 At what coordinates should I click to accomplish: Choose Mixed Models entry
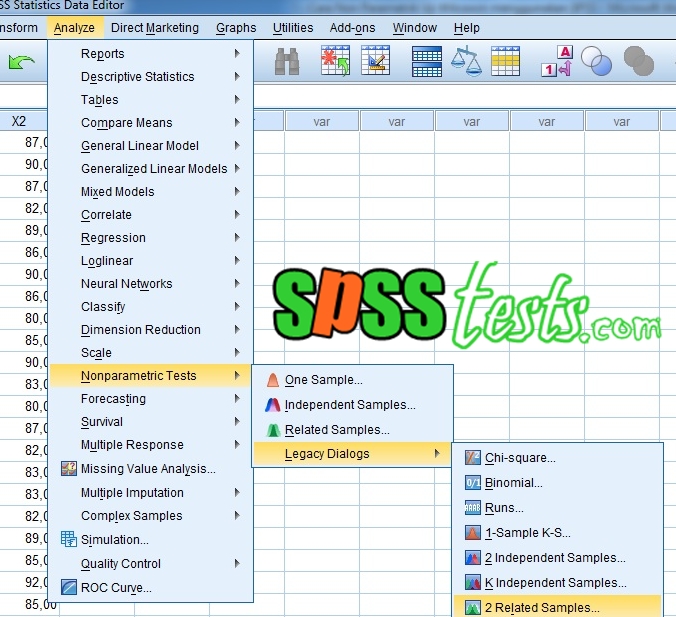point(150,191)
